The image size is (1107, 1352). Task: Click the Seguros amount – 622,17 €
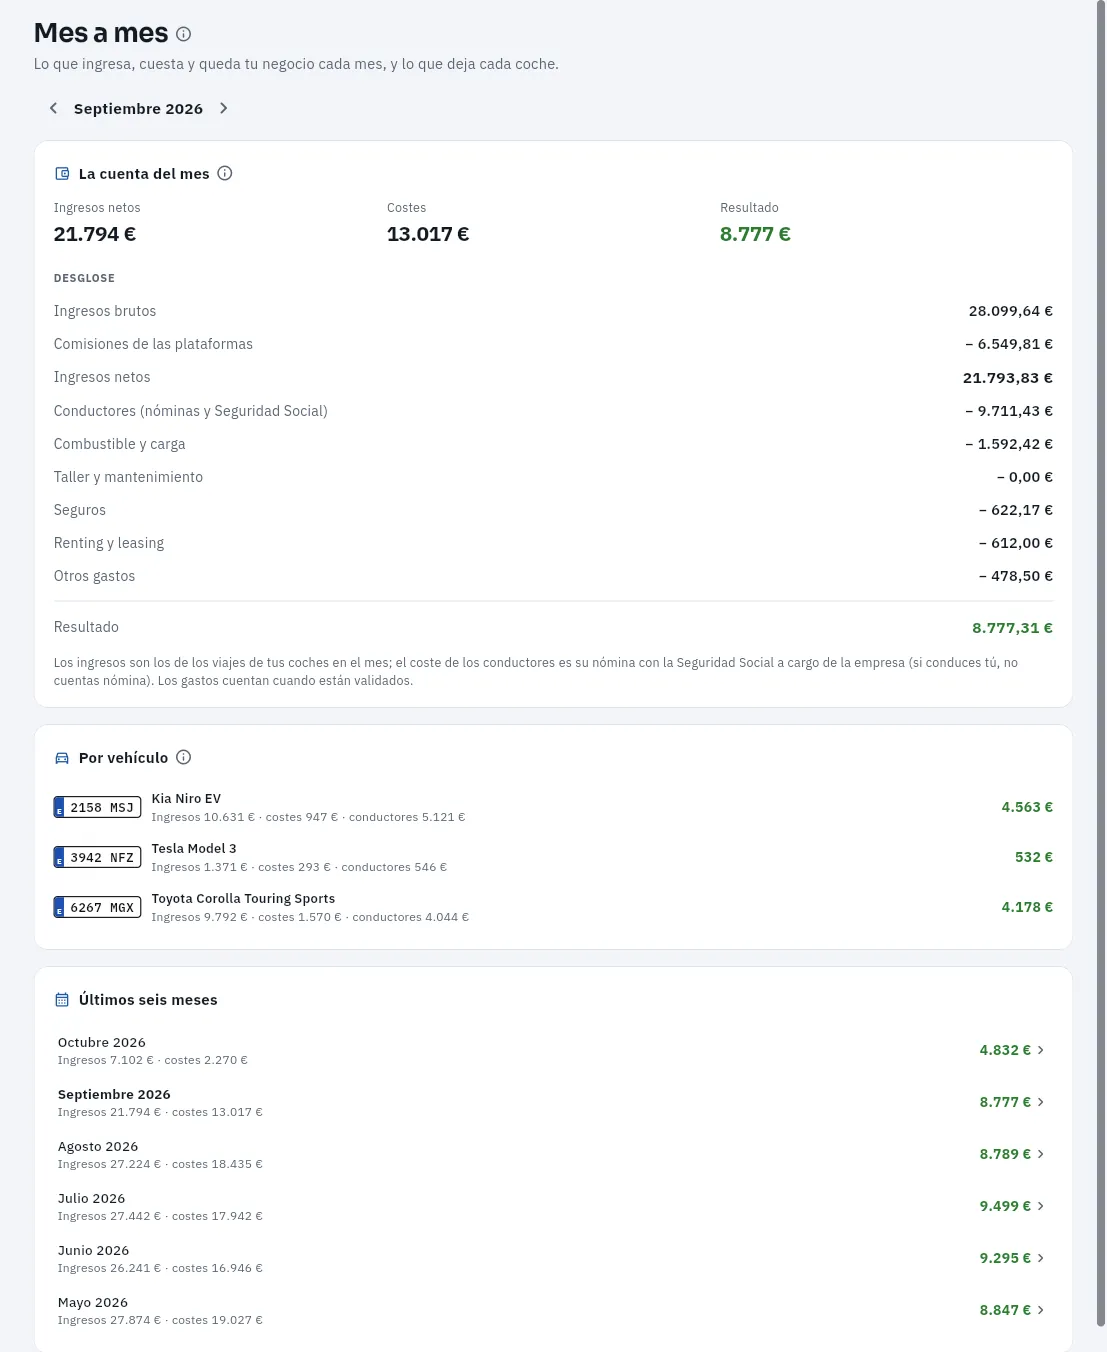point(1015,510)
